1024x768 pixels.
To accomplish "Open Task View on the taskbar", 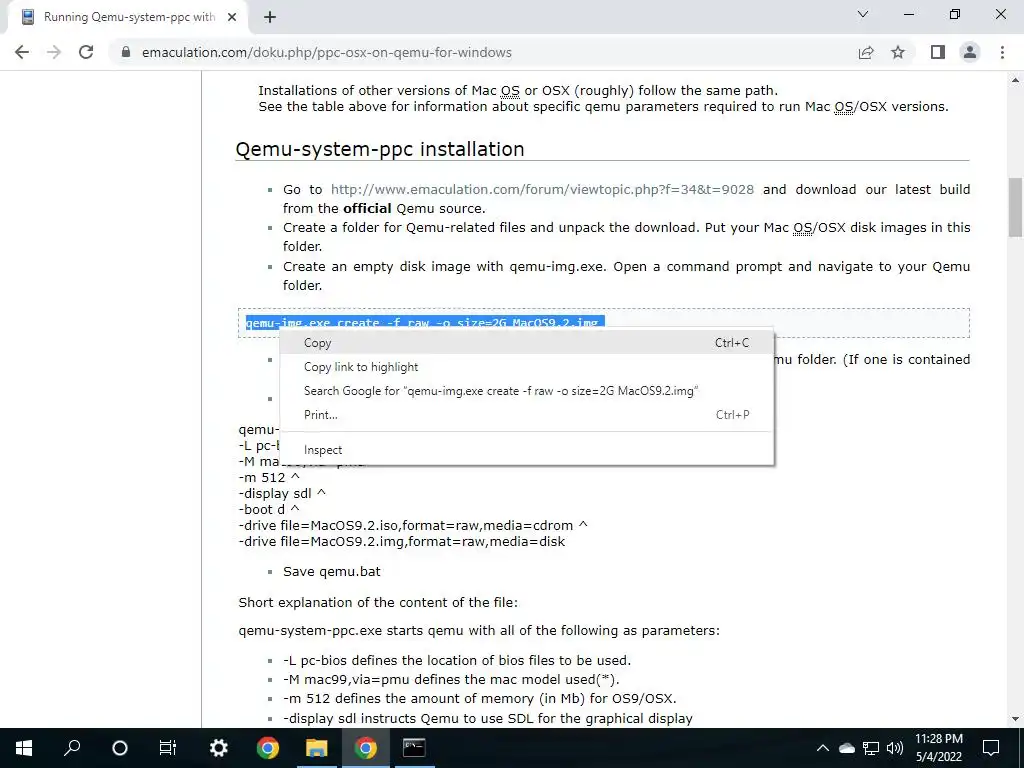I will 168,748.
